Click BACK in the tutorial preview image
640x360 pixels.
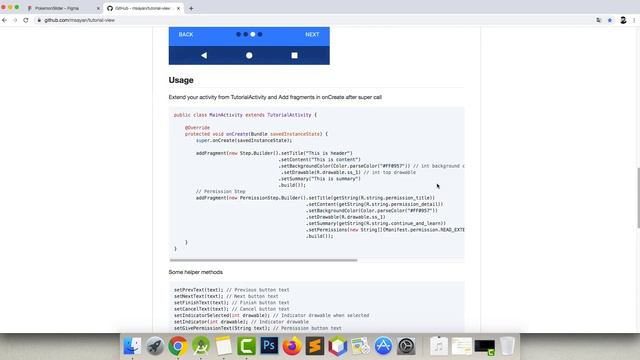click(186, 35)
